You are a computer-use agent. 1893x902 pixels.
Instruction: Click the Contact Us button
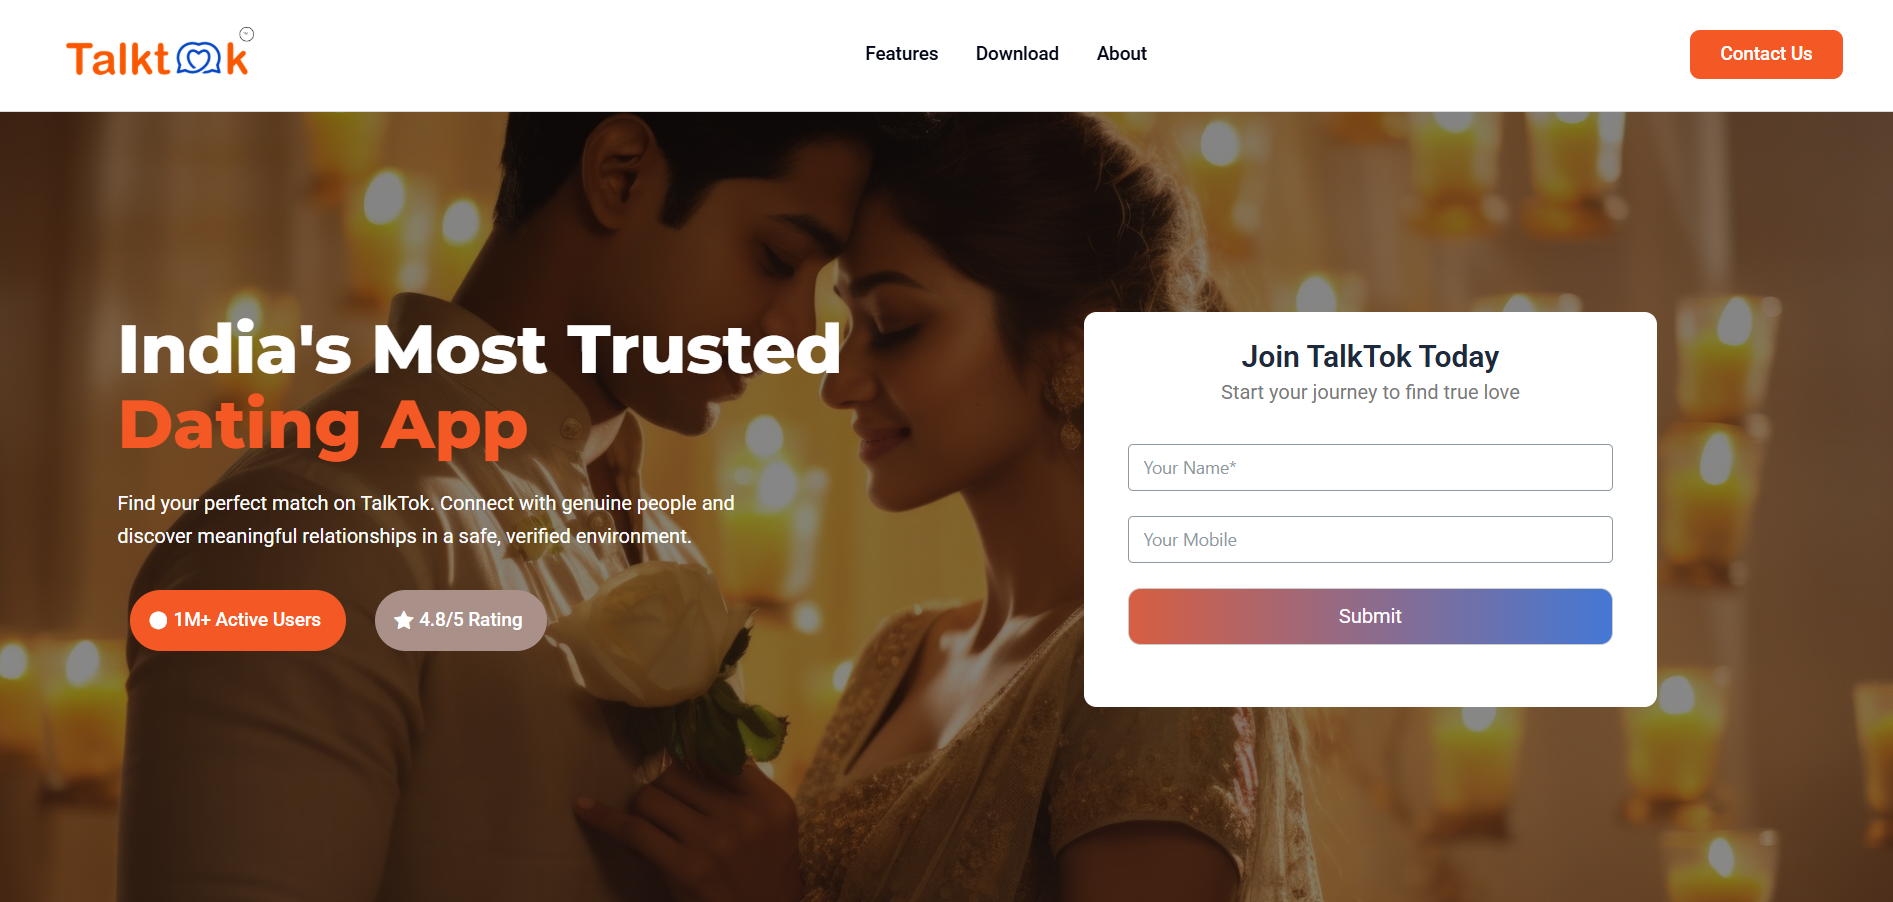pyautogui.click(x=1766, y=54)
